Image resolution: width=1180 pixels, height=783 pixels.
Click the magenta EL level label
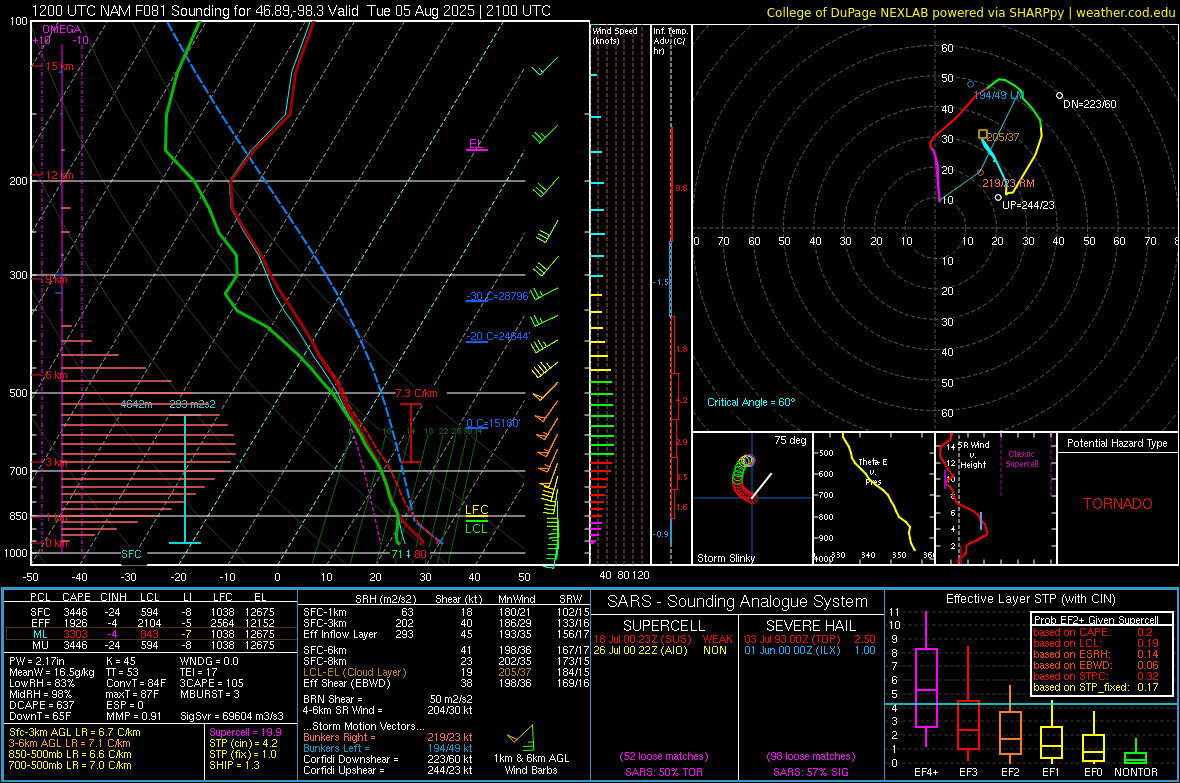476,143
